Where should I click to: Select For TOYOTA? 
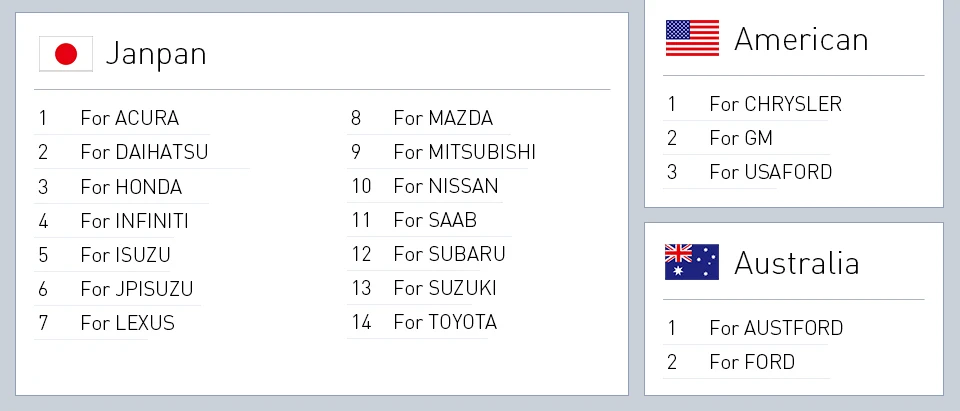445,322
